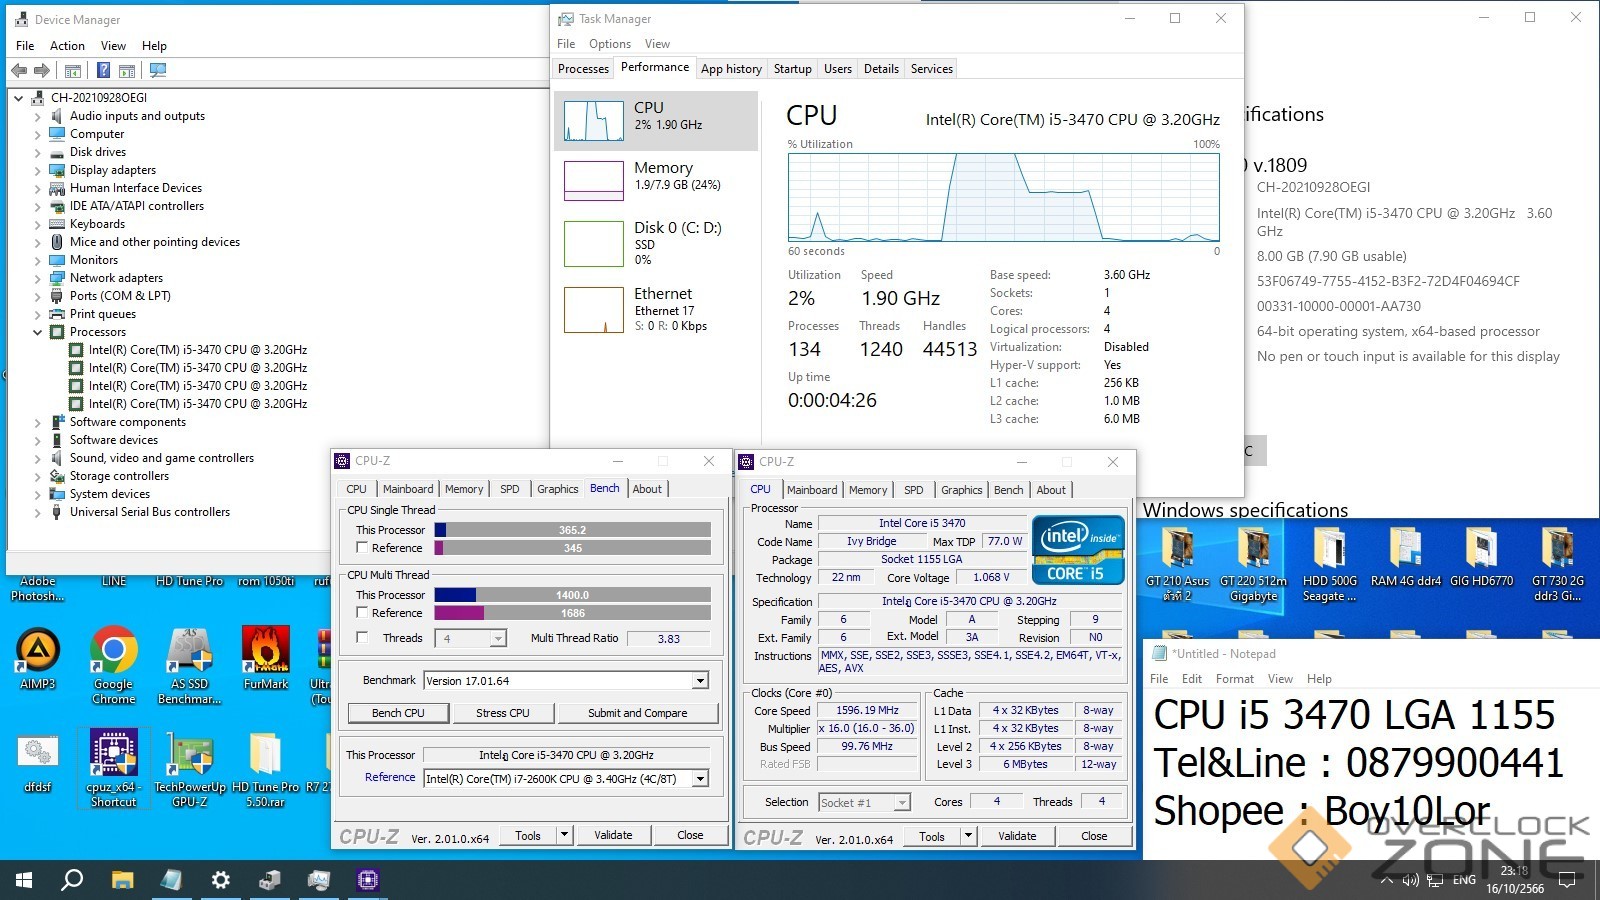The image size is (1600, 900).
Task: Open the Benchmark version dropdown
Action: (x=700, y=681)
